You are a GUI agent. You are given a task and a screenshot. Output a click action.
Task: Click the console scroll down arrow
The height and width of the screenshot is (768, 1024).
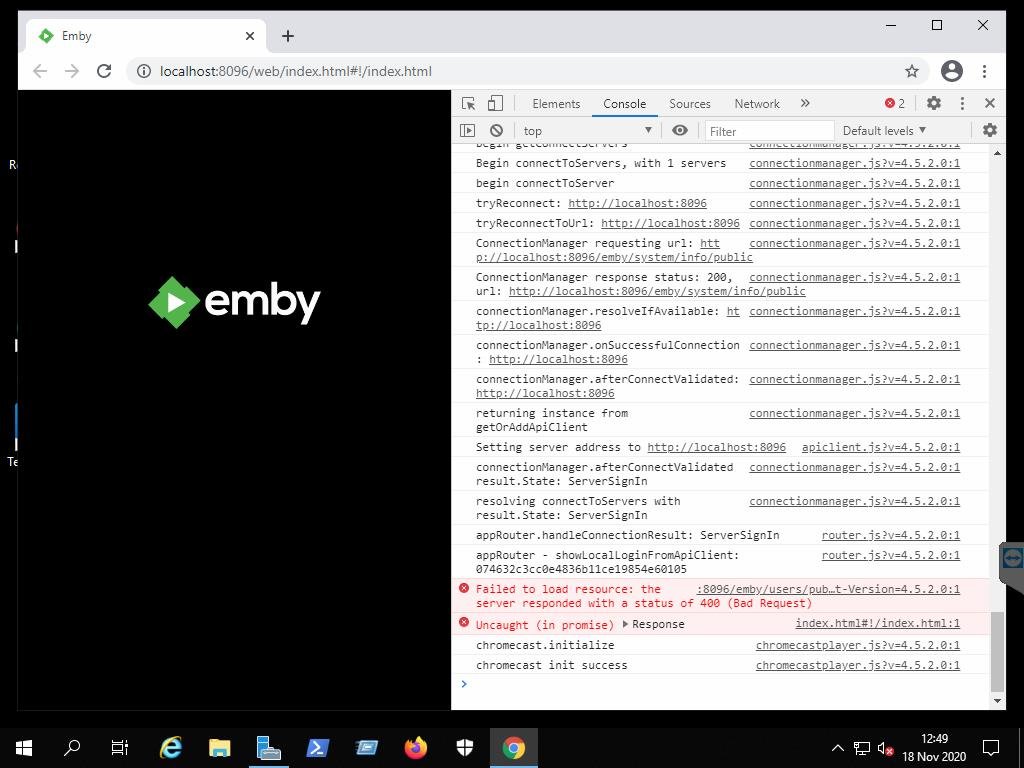click(x=997, y=701)
